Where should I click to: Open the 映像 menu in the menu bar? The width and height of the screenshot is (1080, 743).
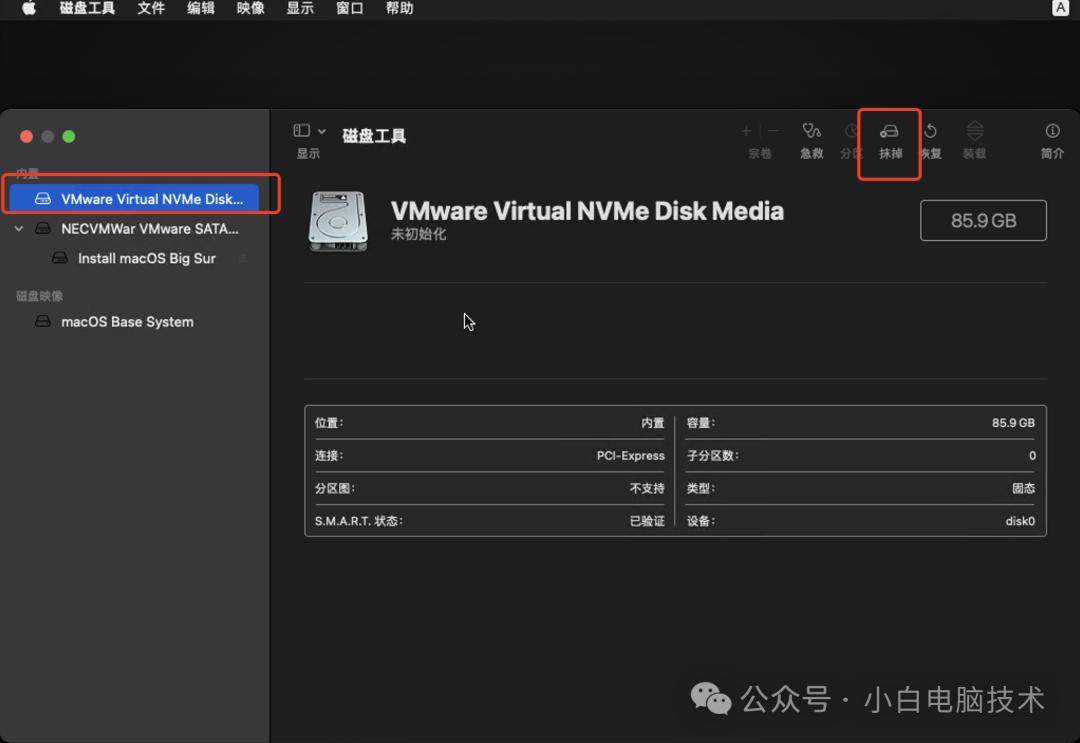click(x=250, y=8)
